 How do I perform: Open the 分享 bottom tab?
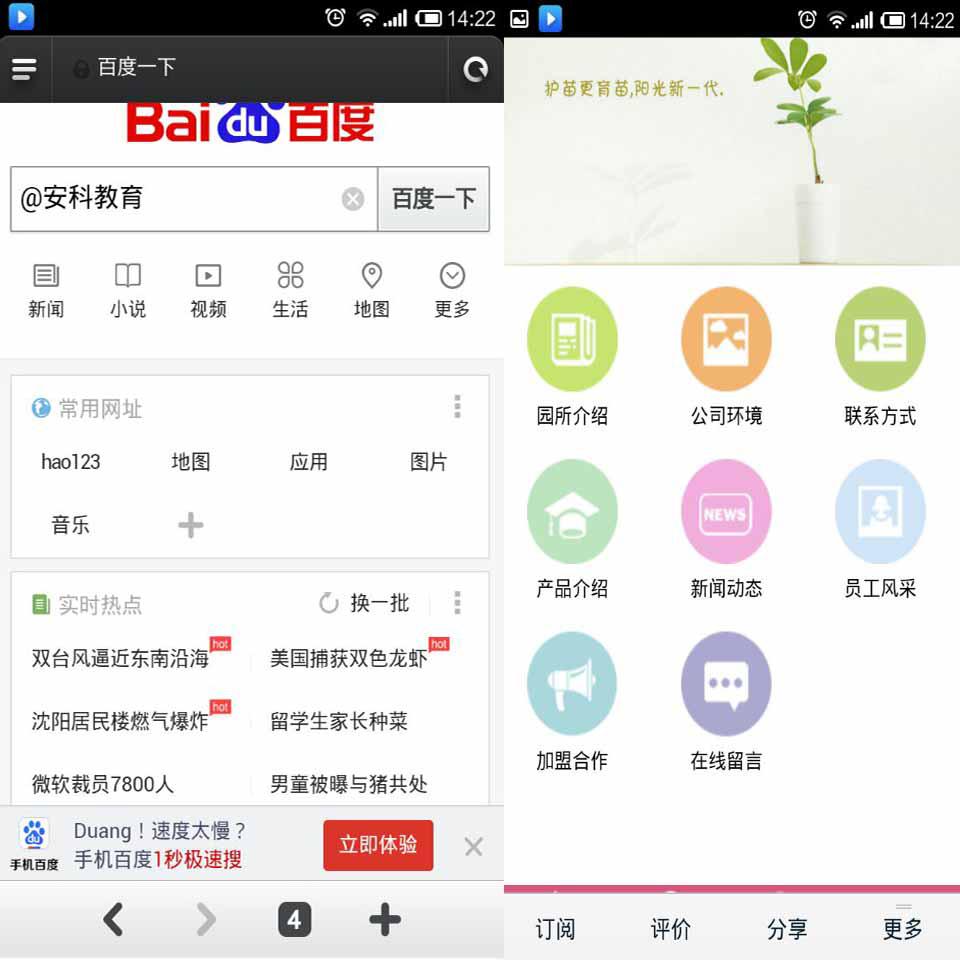(x=787, y=928)
